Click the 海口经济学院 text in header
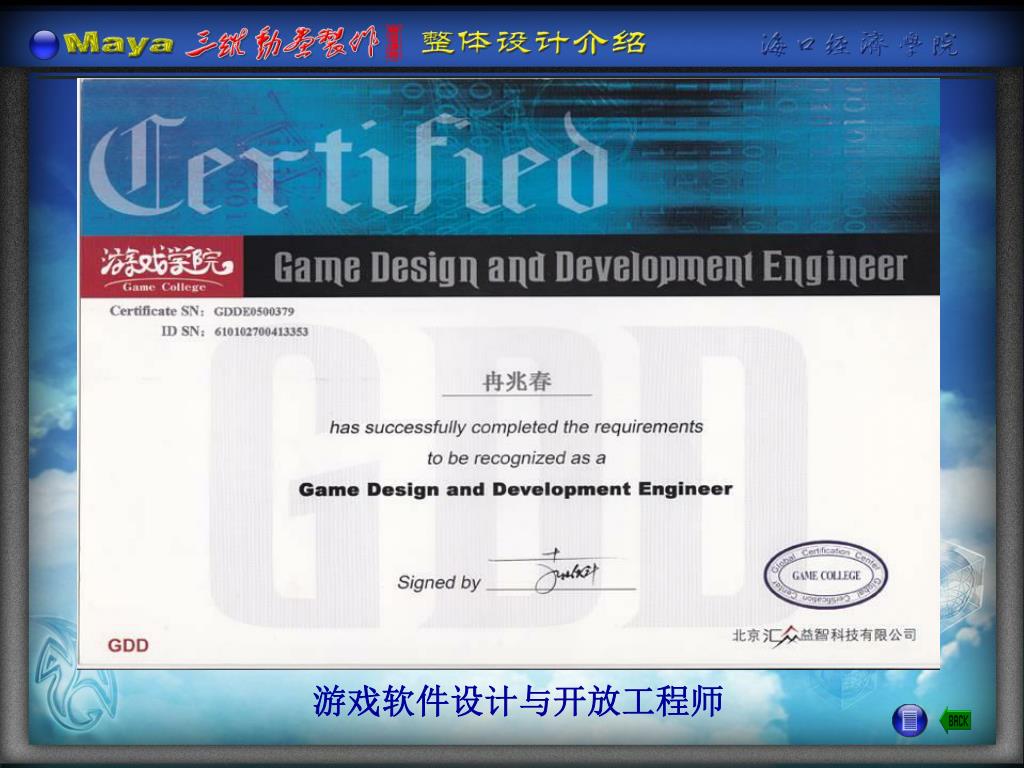The width and height of the screenshot is (1024, 768). coord(859,44)
